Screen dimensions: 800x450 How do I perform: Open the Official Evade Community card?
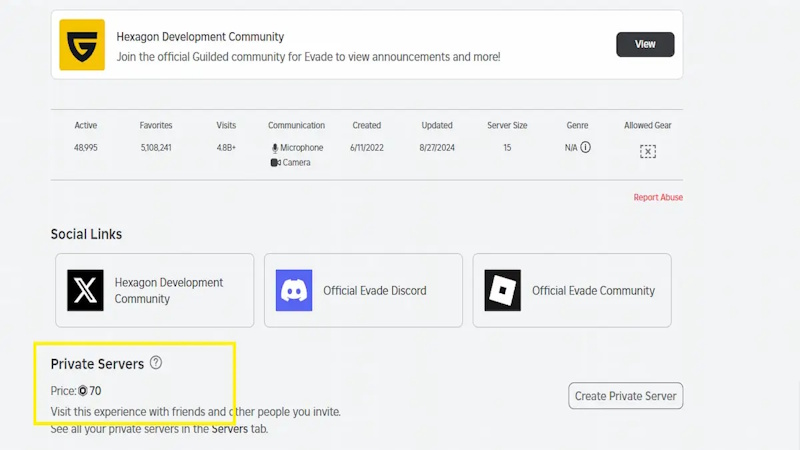click(572, 290)
